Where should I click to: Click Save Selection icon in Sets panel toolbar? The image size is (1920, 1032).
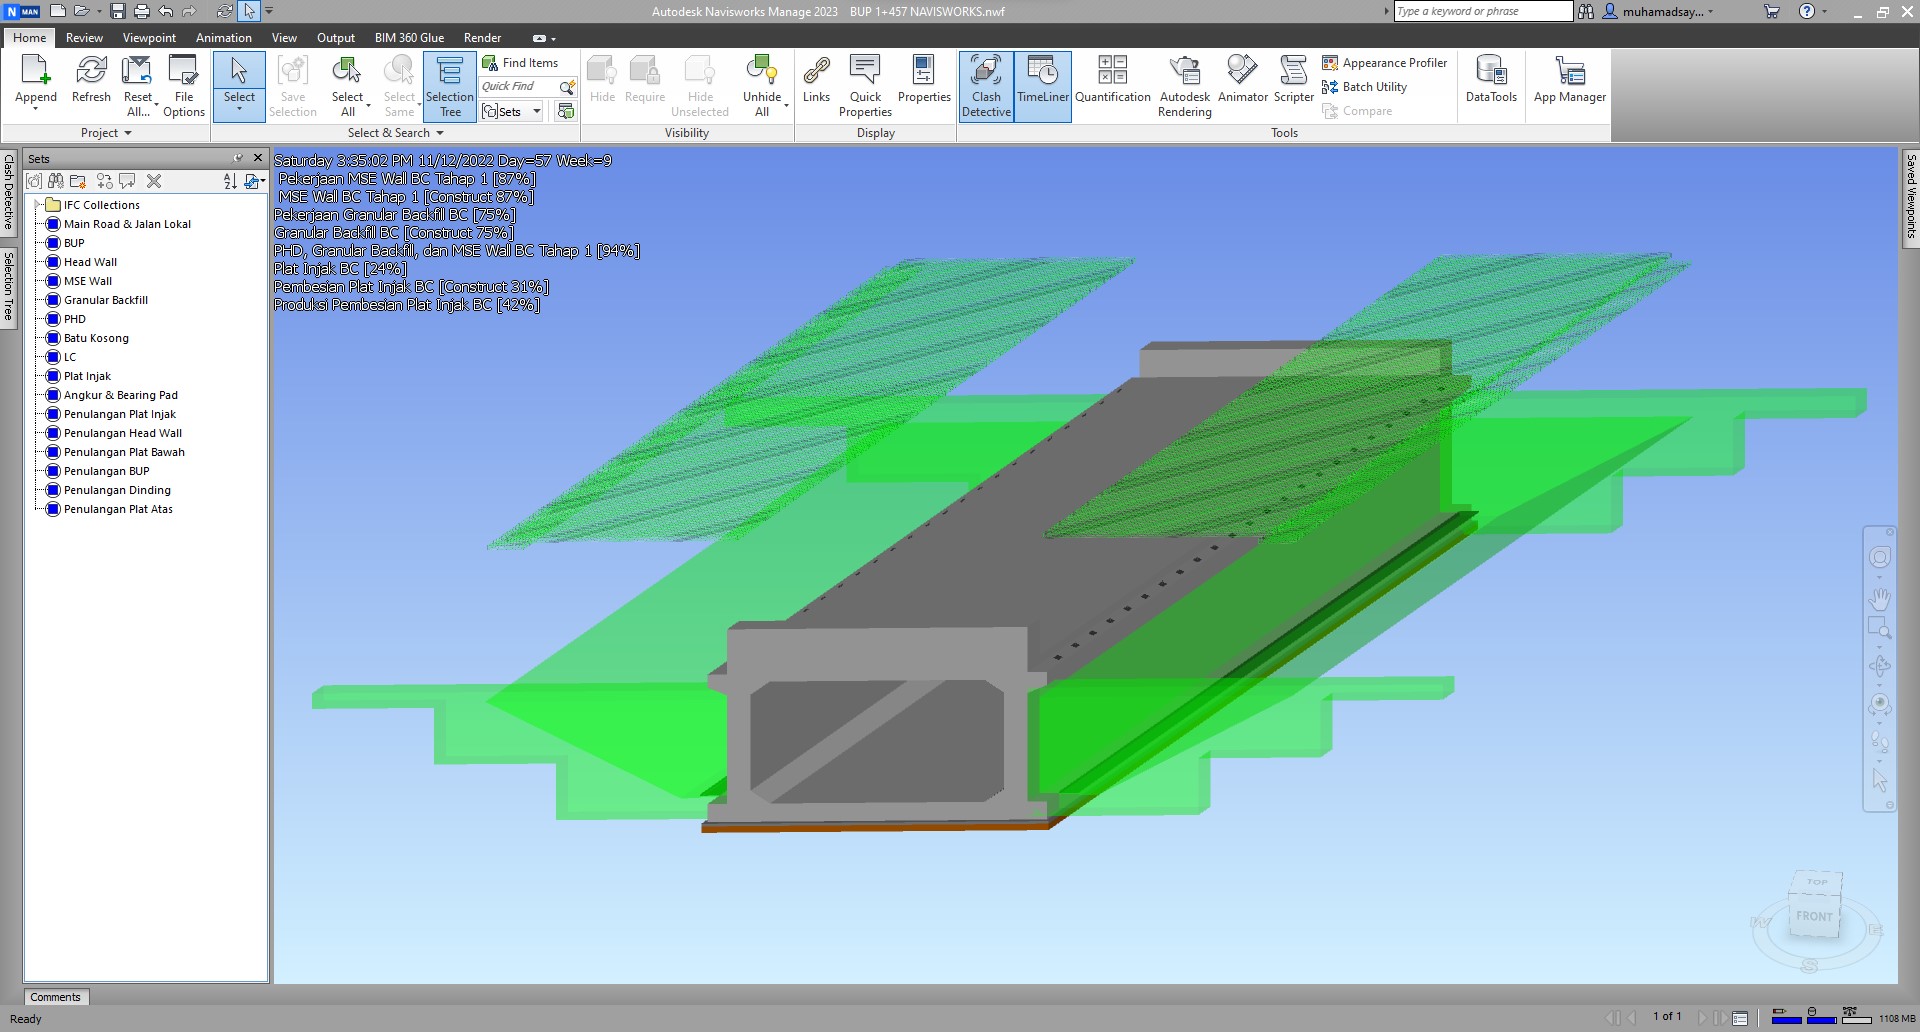click(x=35, y=181)
